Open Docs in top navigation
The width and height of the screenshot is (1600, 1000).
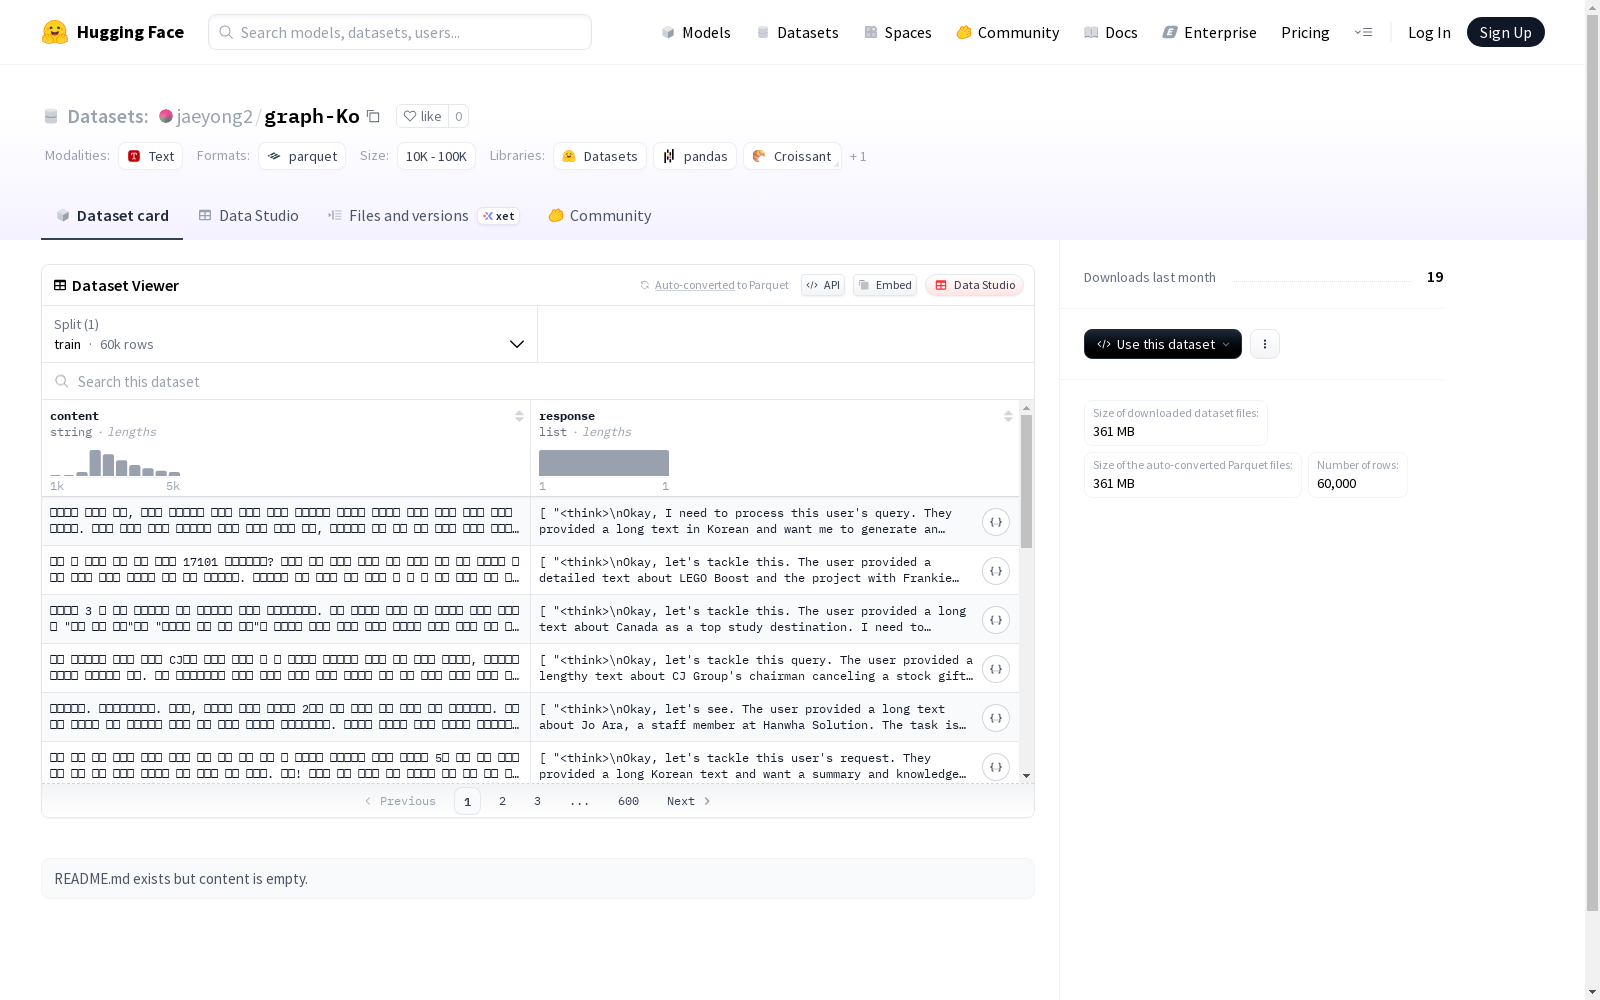coord(1110,32)
